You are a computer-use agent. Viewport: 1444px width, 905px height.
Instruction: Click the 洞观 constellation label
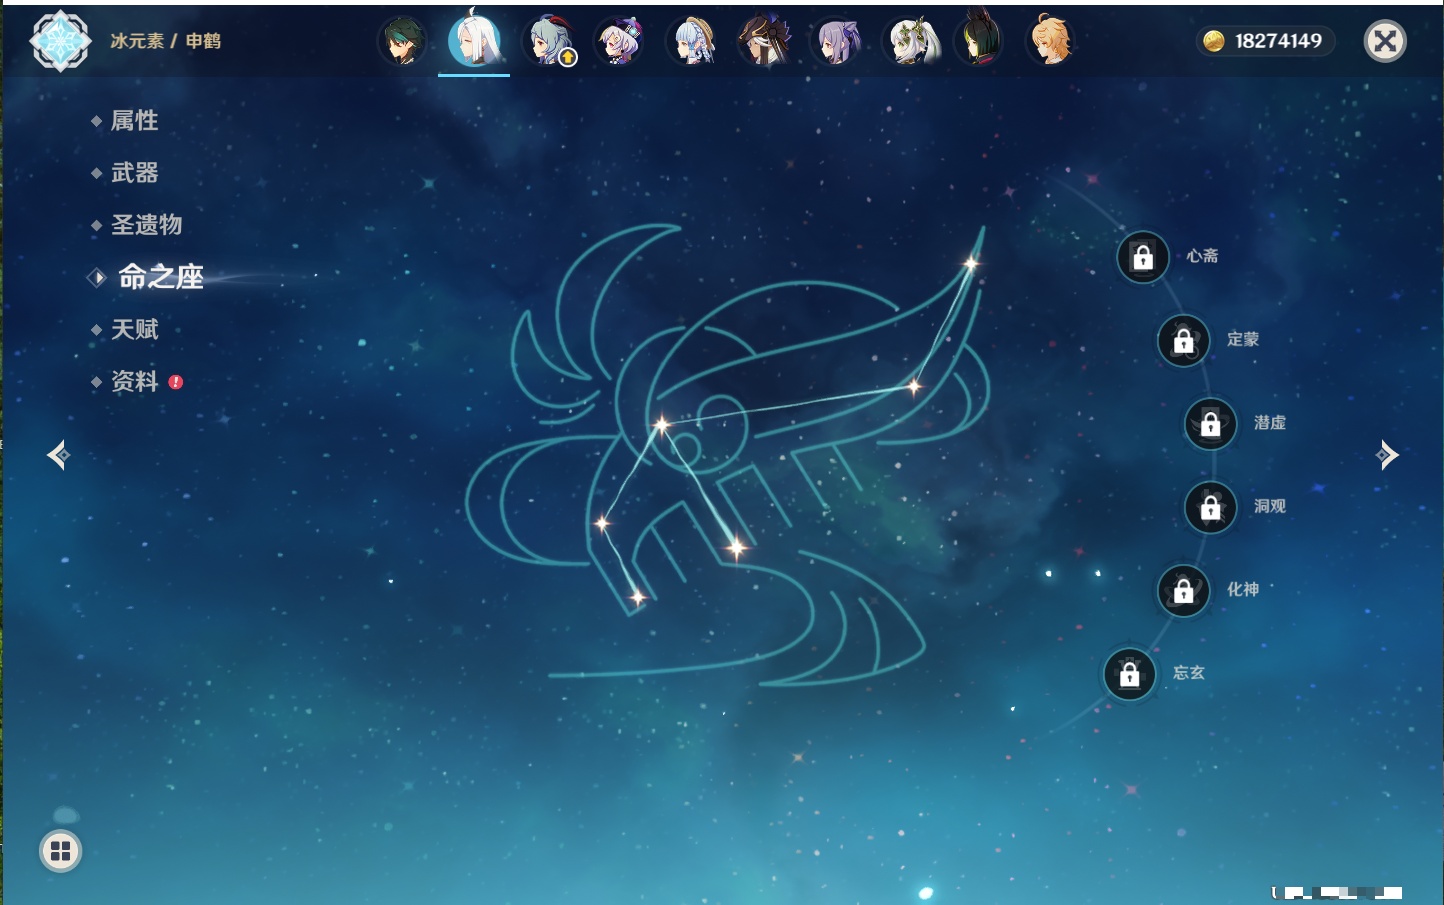click(x=1270, y=506)
